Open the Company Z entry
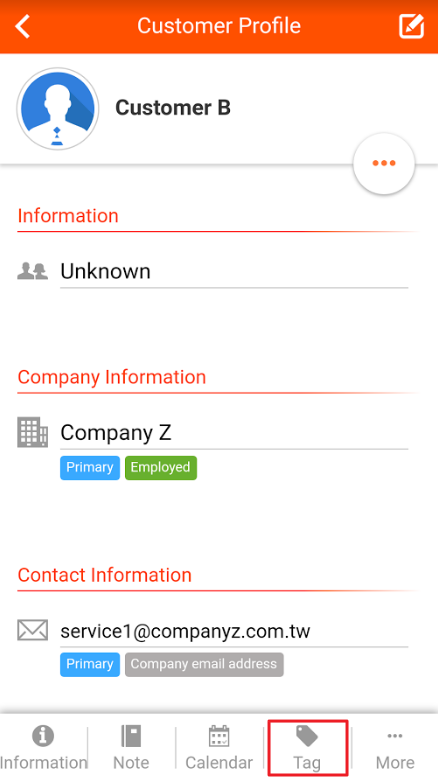Screen dimensions: 438x781 [x=234, y=433]
